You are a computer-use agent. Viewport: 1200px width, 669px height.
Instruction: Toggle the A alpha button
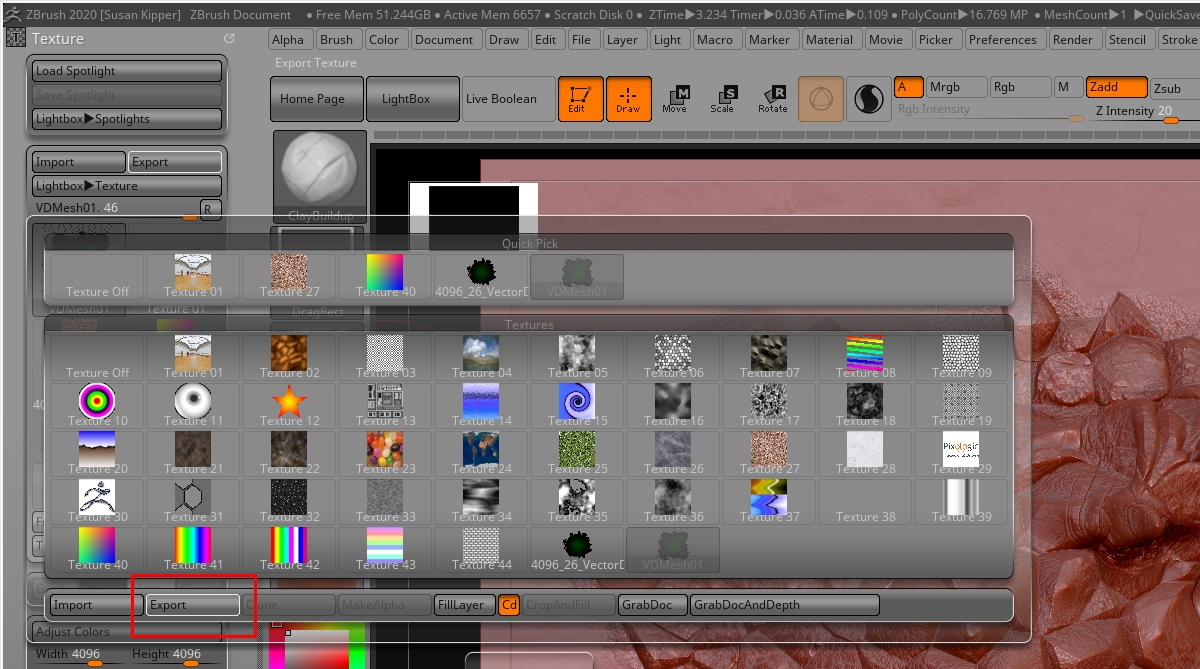(908, 87)
